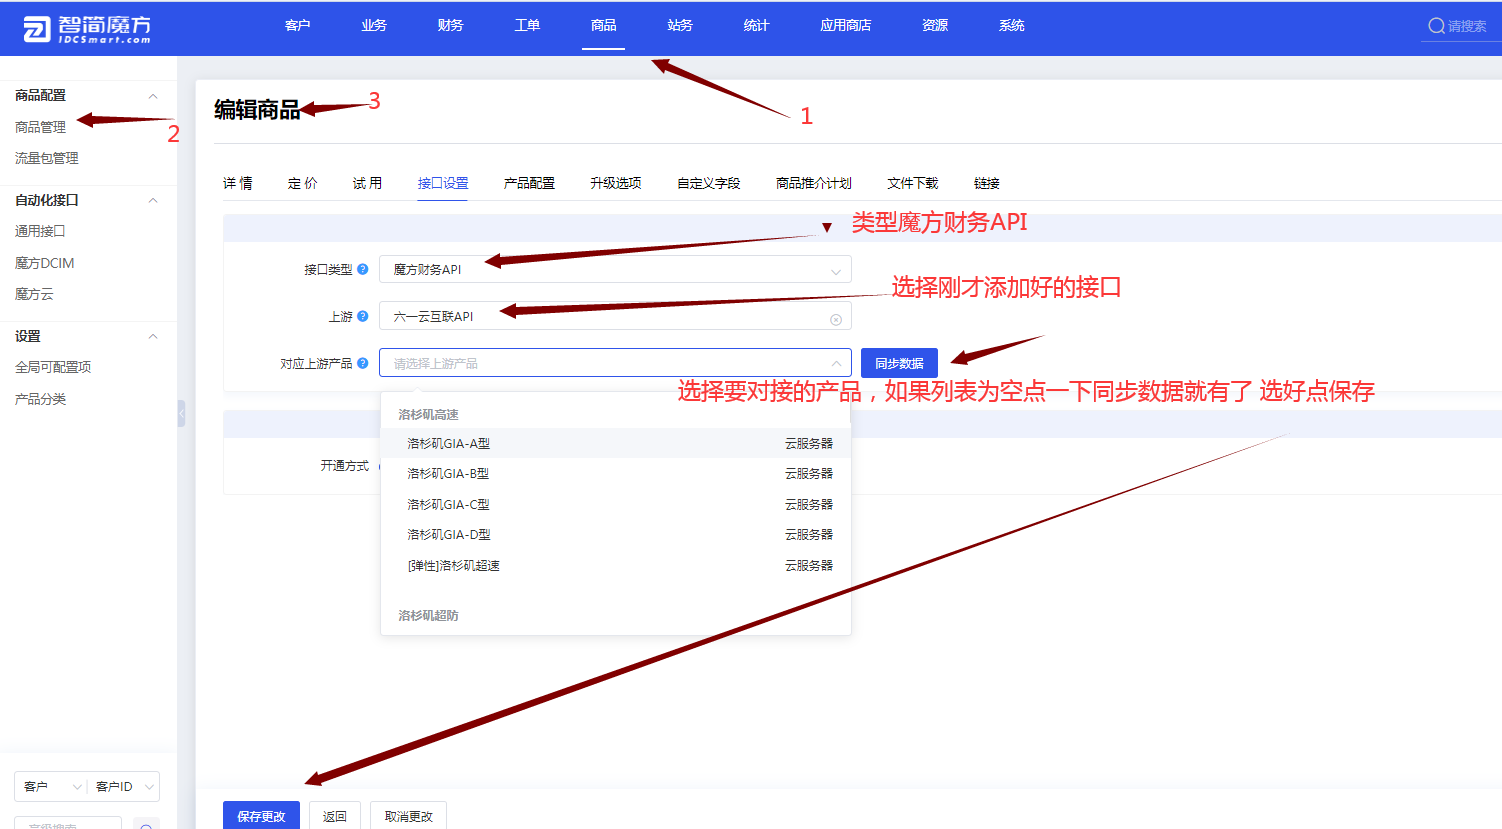Switch to the 接口设置 tab
The image size is (1502, 829).
pos(443,183)
